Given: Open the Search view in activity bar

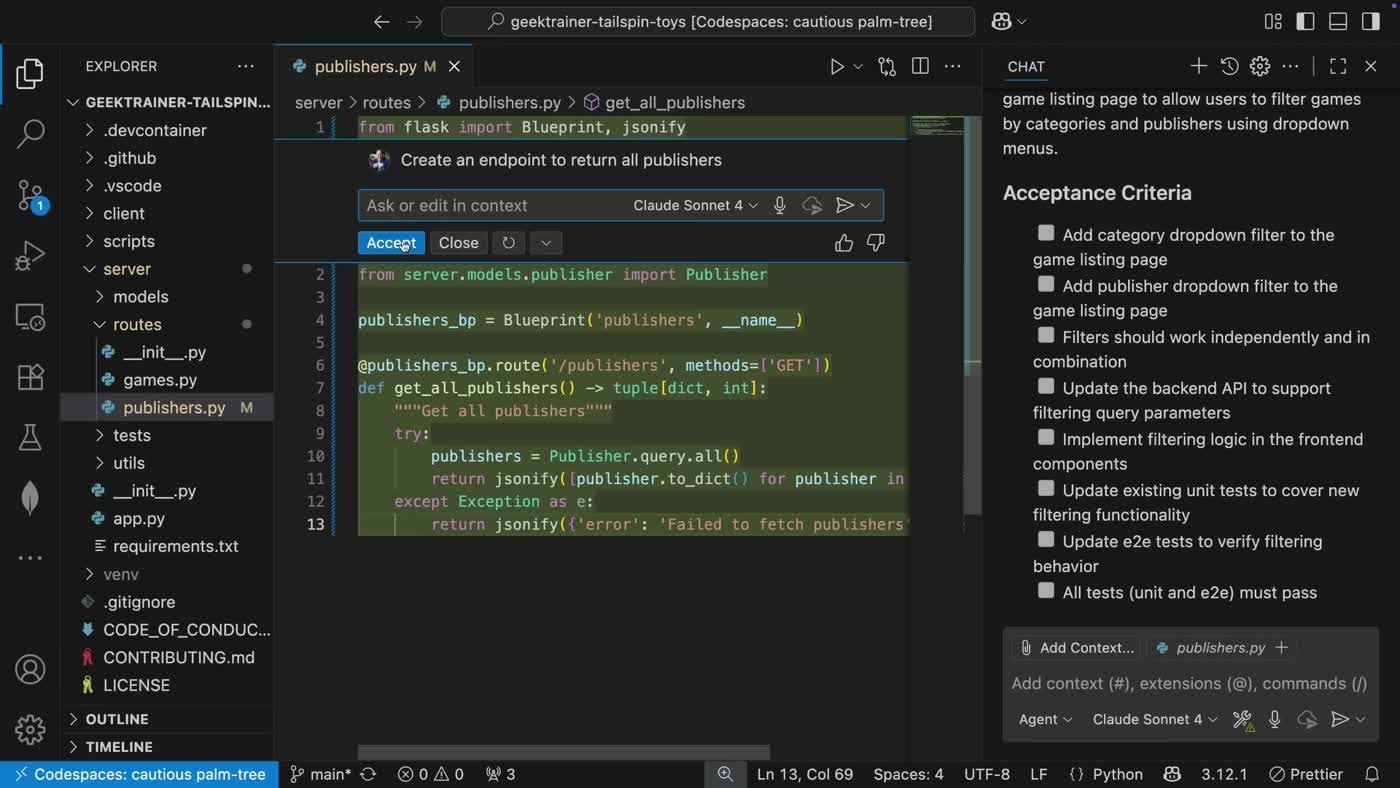Looking at the screenshot, I should (x=30, y=134).
